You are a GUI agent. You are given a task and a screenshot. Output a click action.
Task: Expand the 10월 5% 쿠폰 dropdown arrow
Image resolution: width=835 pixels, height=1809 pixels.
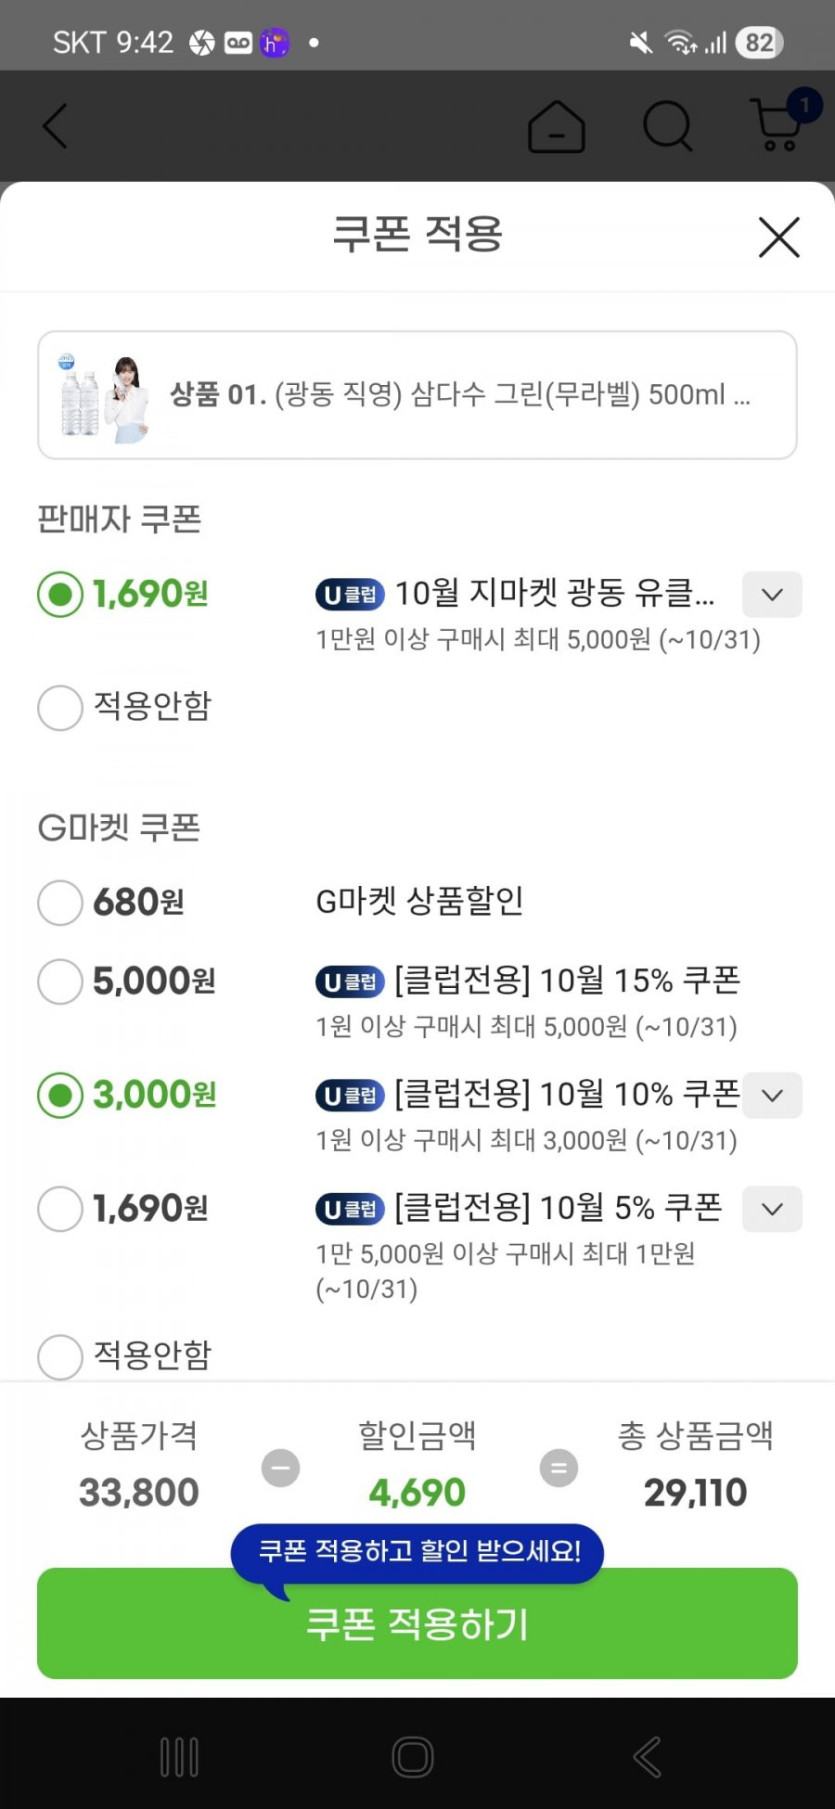[771, 1209]
